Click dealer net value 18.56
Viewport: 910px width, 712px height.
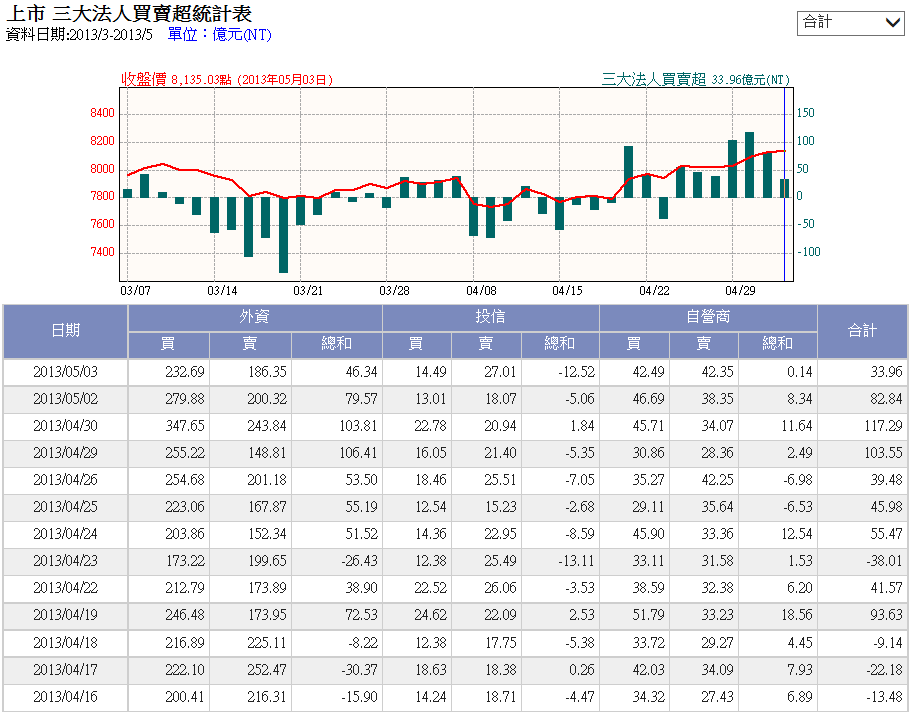[x=797, y=615]
